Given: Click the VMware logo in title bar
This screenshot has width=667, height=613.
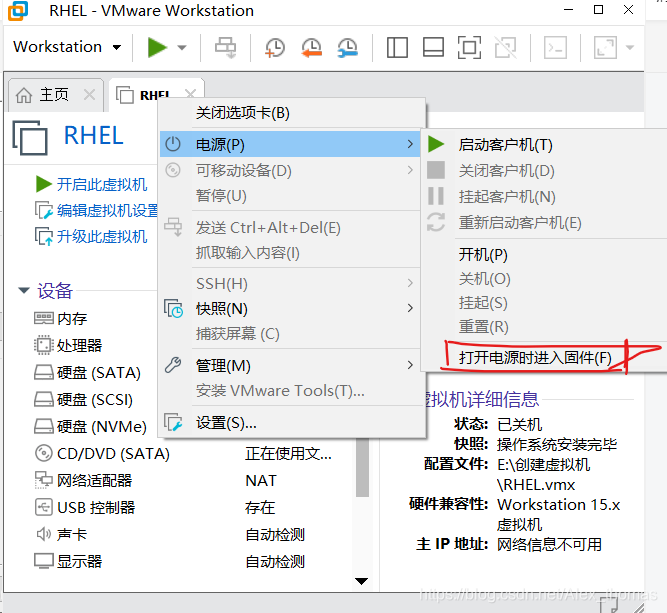Looking at the screenshot, I should [x=18, y=11].
